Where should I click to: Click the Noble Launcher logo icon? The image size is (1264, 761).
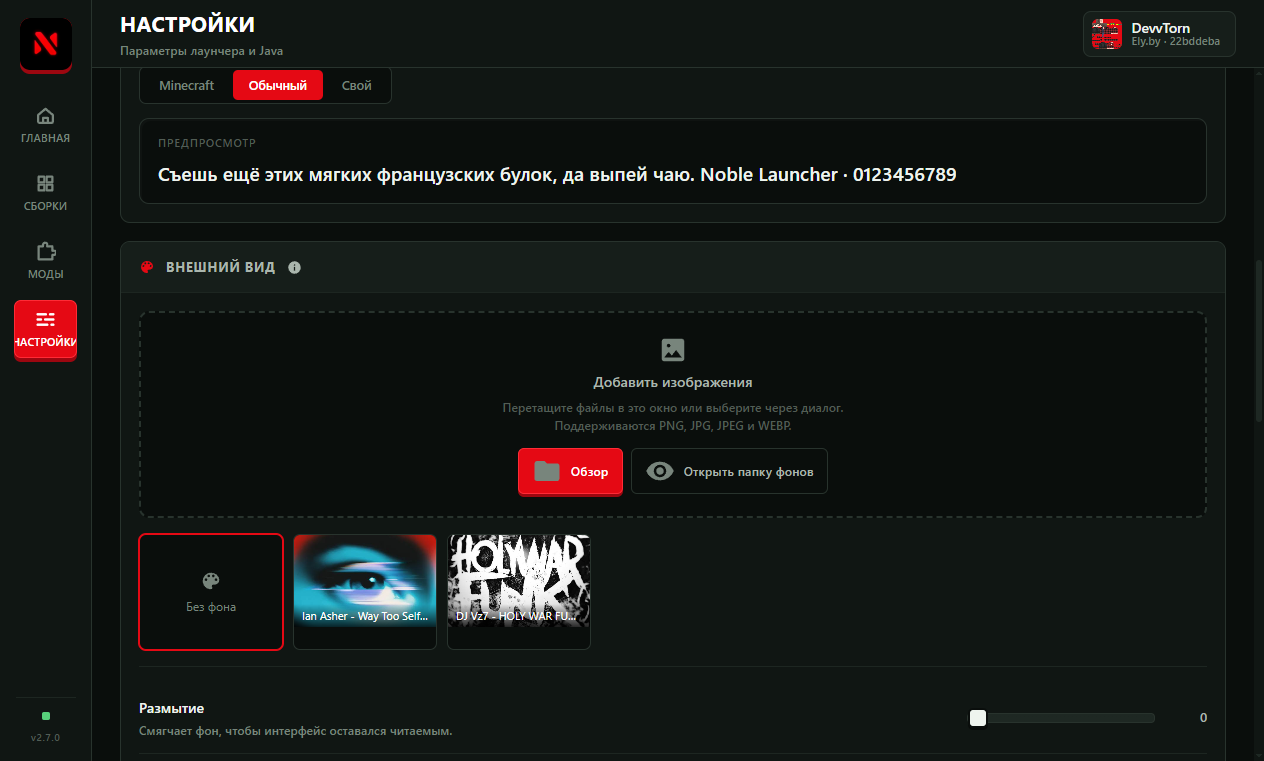[x=45, y=45]
